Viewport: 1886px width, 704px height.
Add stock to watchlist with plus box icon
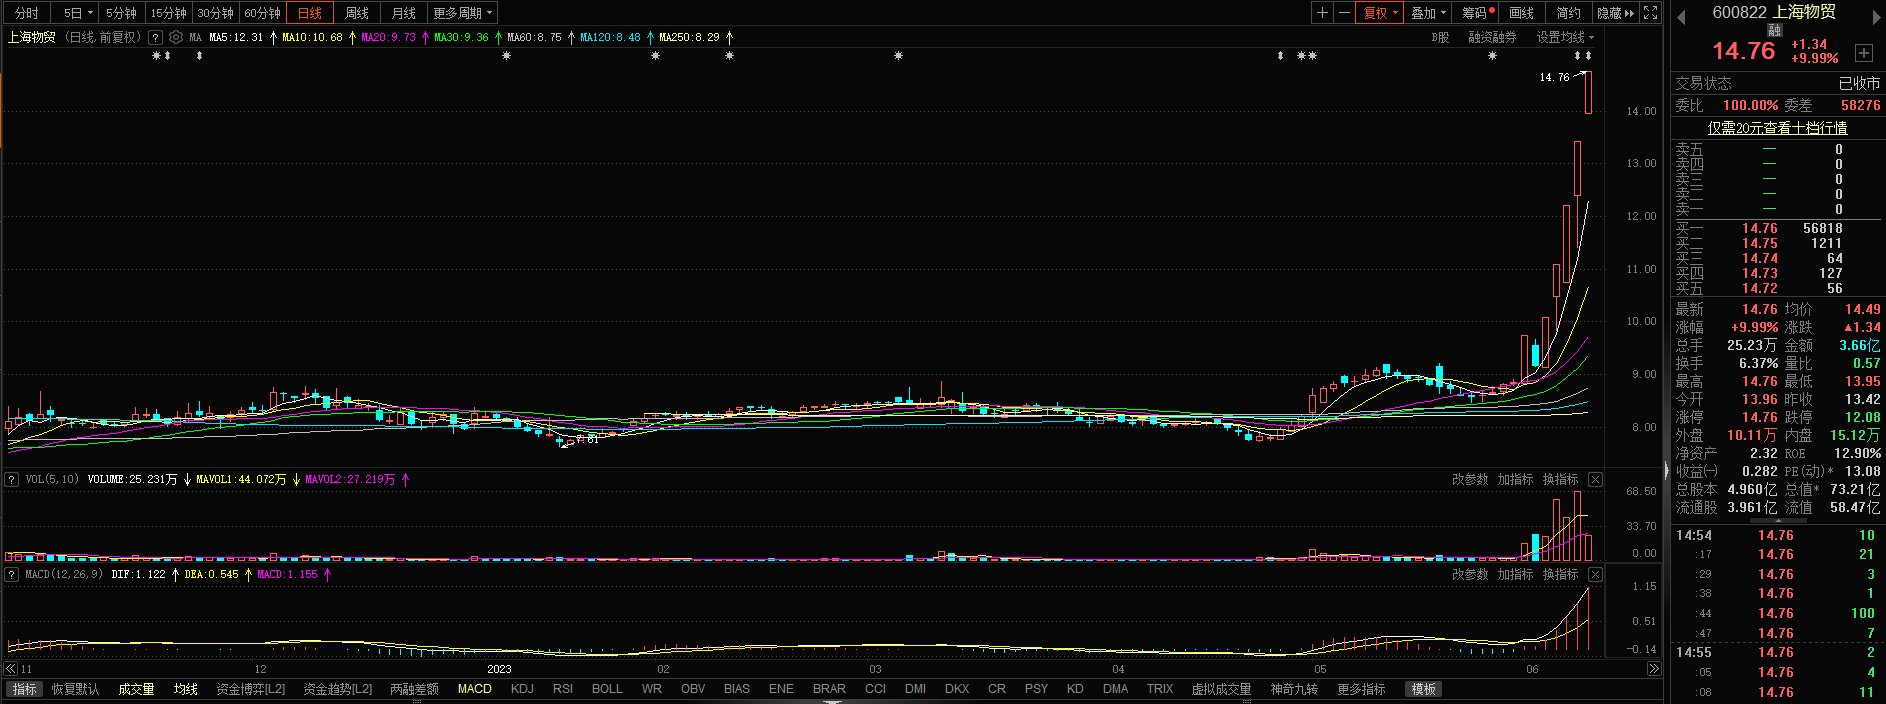[x=1864, y=52]
